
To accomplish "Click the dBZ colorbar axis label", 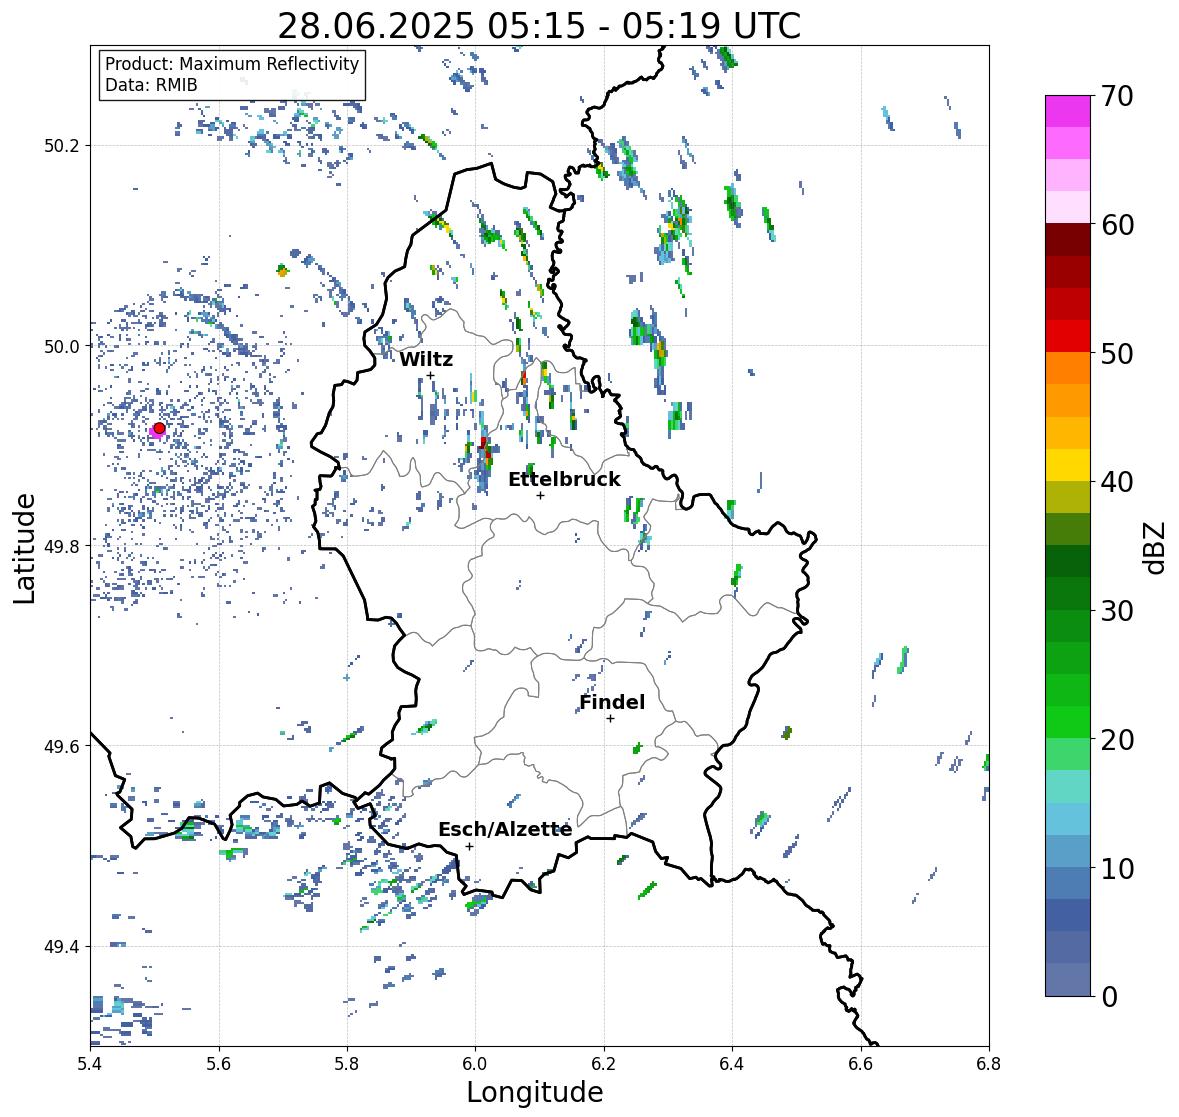I will pos(1154,547).
